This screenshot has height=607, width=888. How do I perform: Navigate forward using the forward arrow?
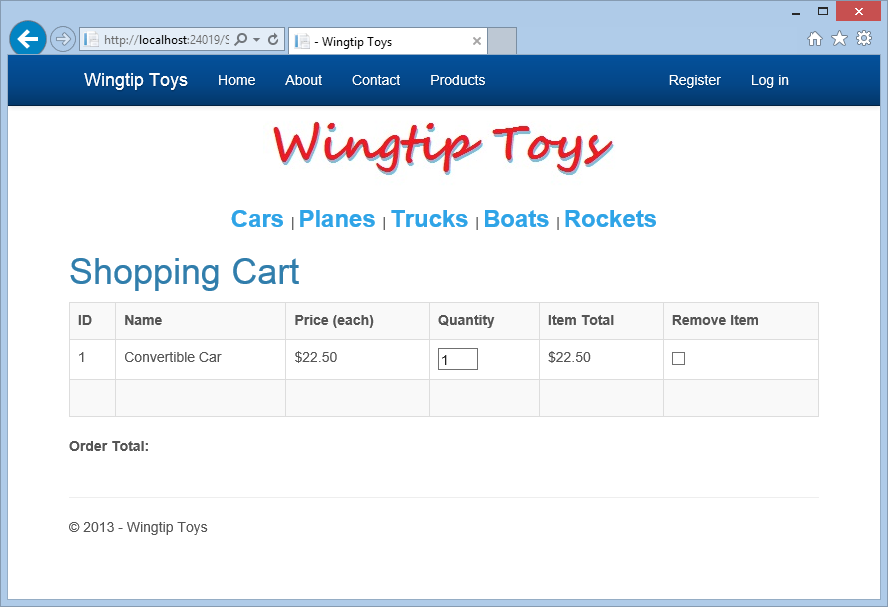(62, 38)
